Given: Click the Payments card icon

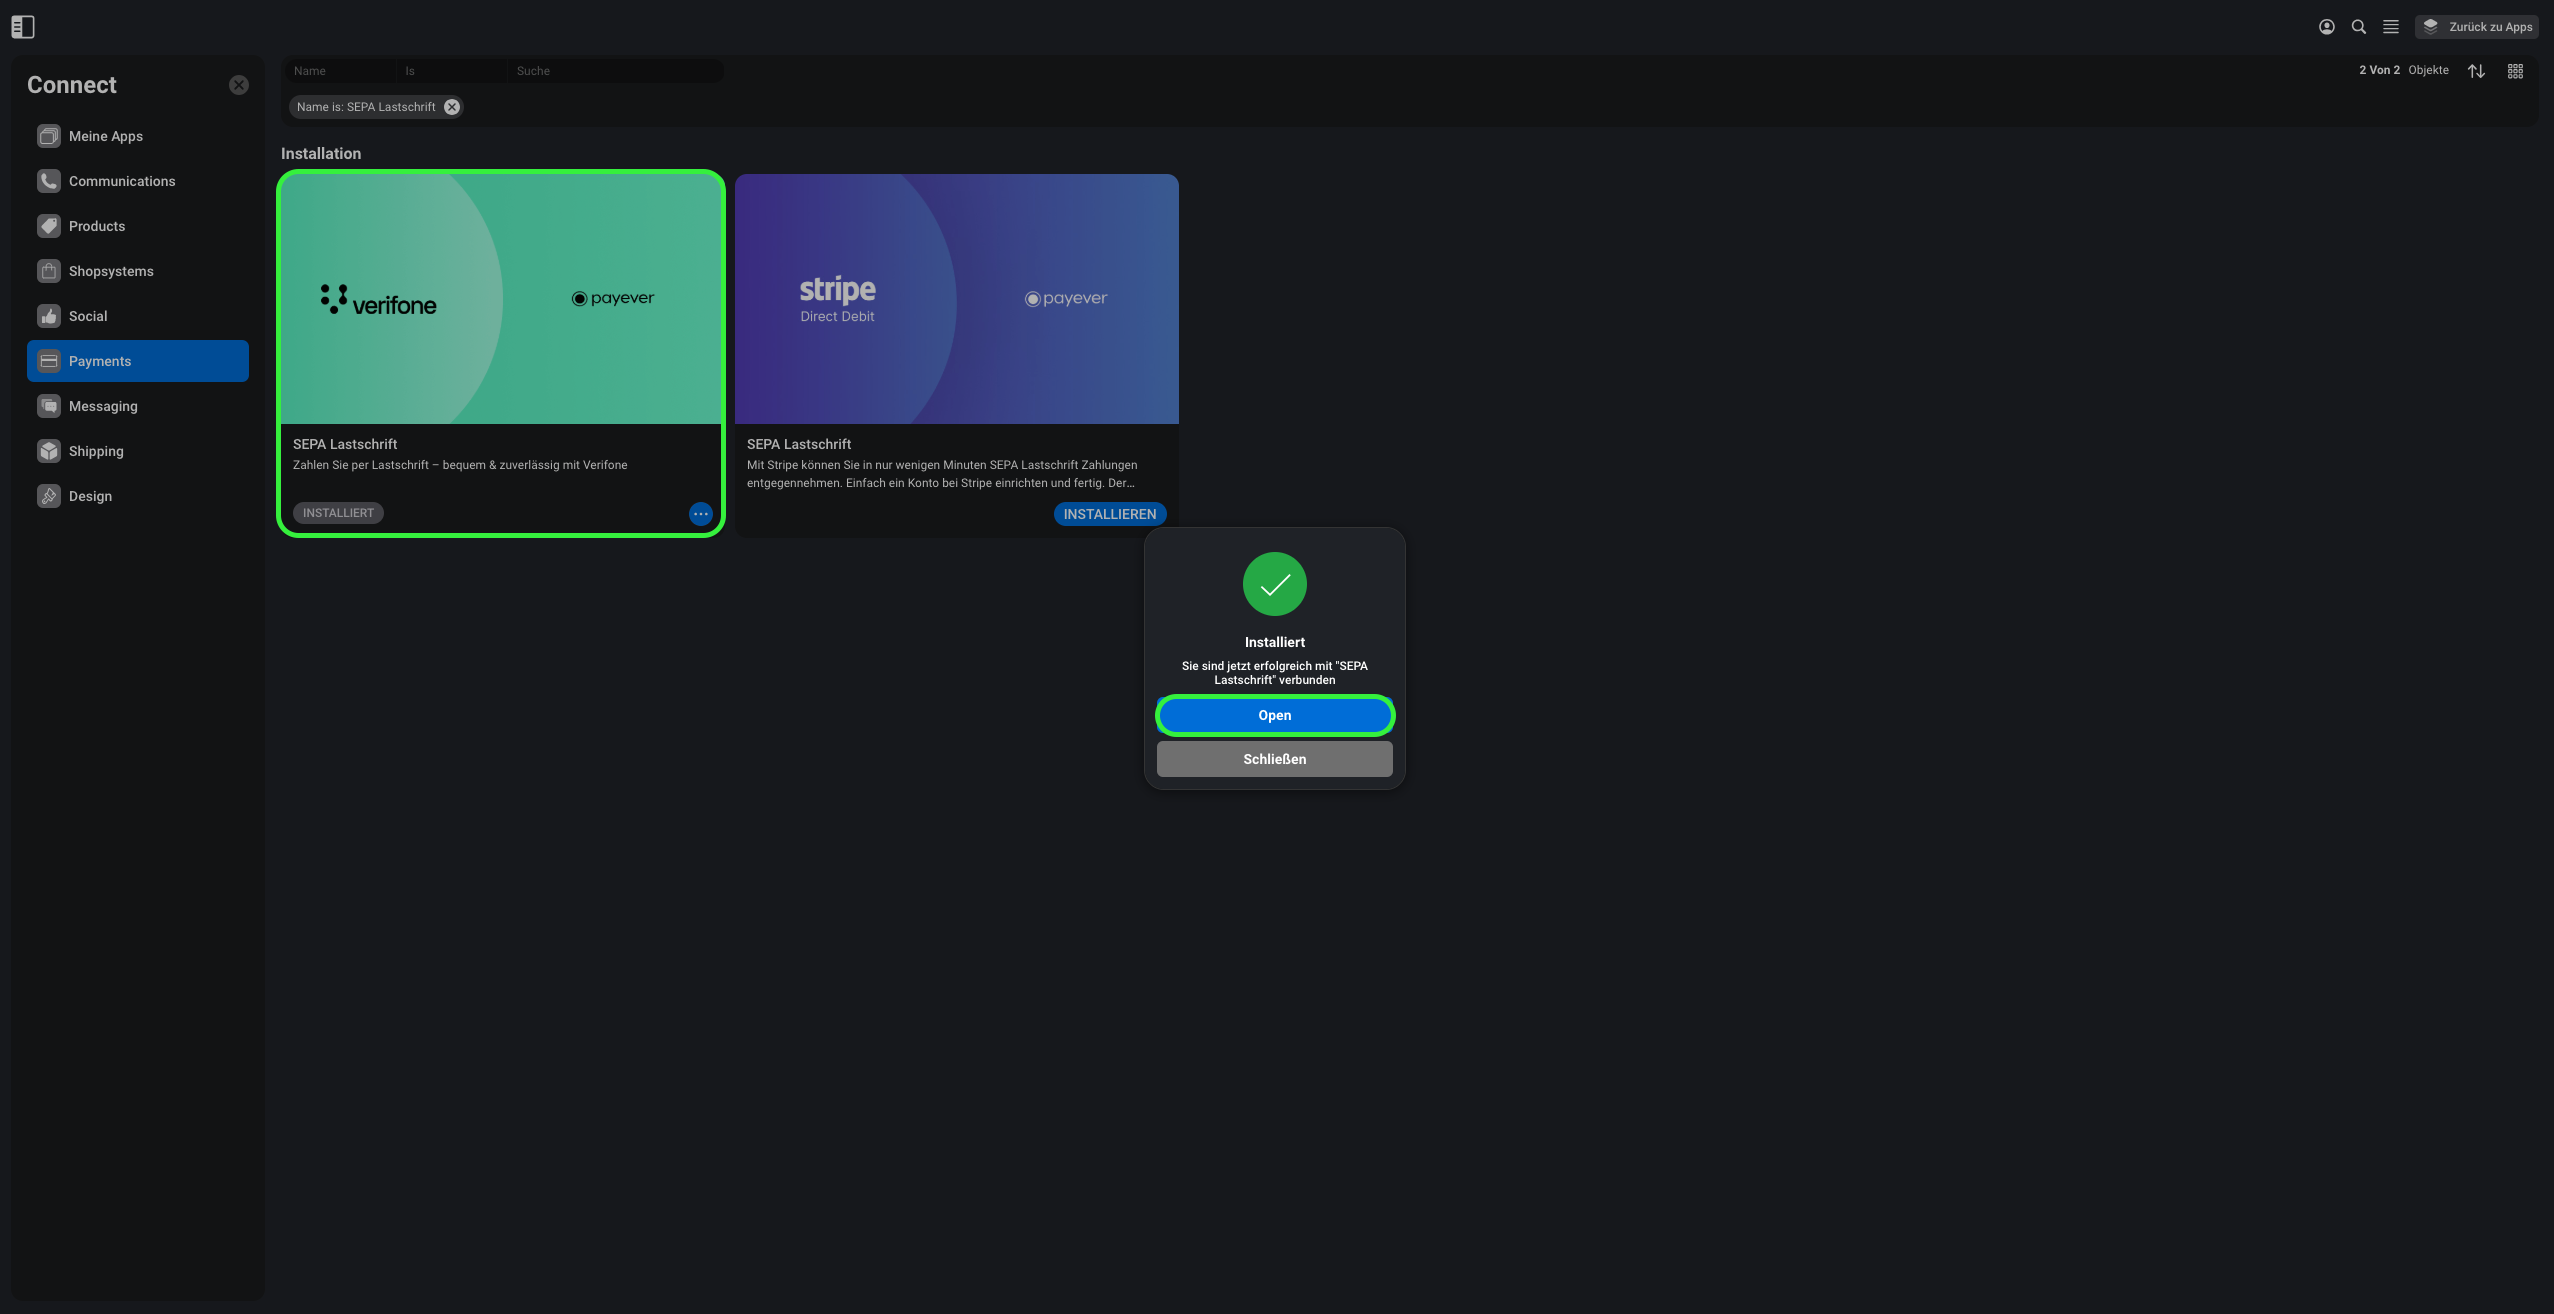Looking at the screenshot, I should 49,361.
